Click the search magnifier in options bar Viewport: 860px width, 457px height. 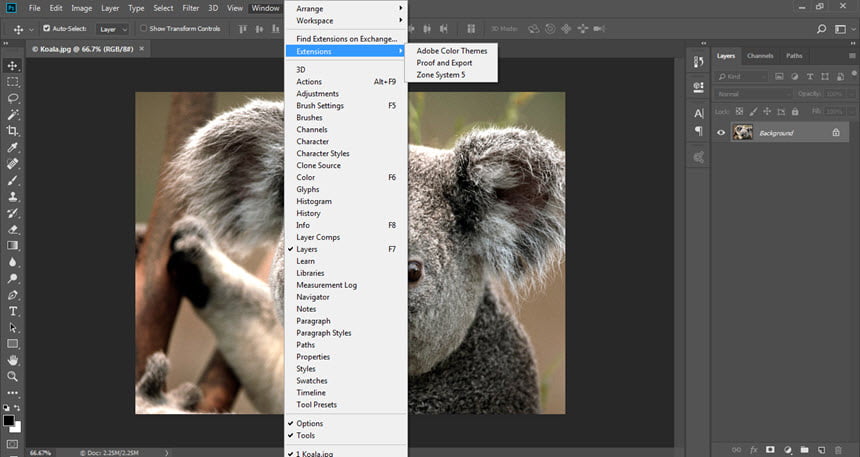[821, 29]
